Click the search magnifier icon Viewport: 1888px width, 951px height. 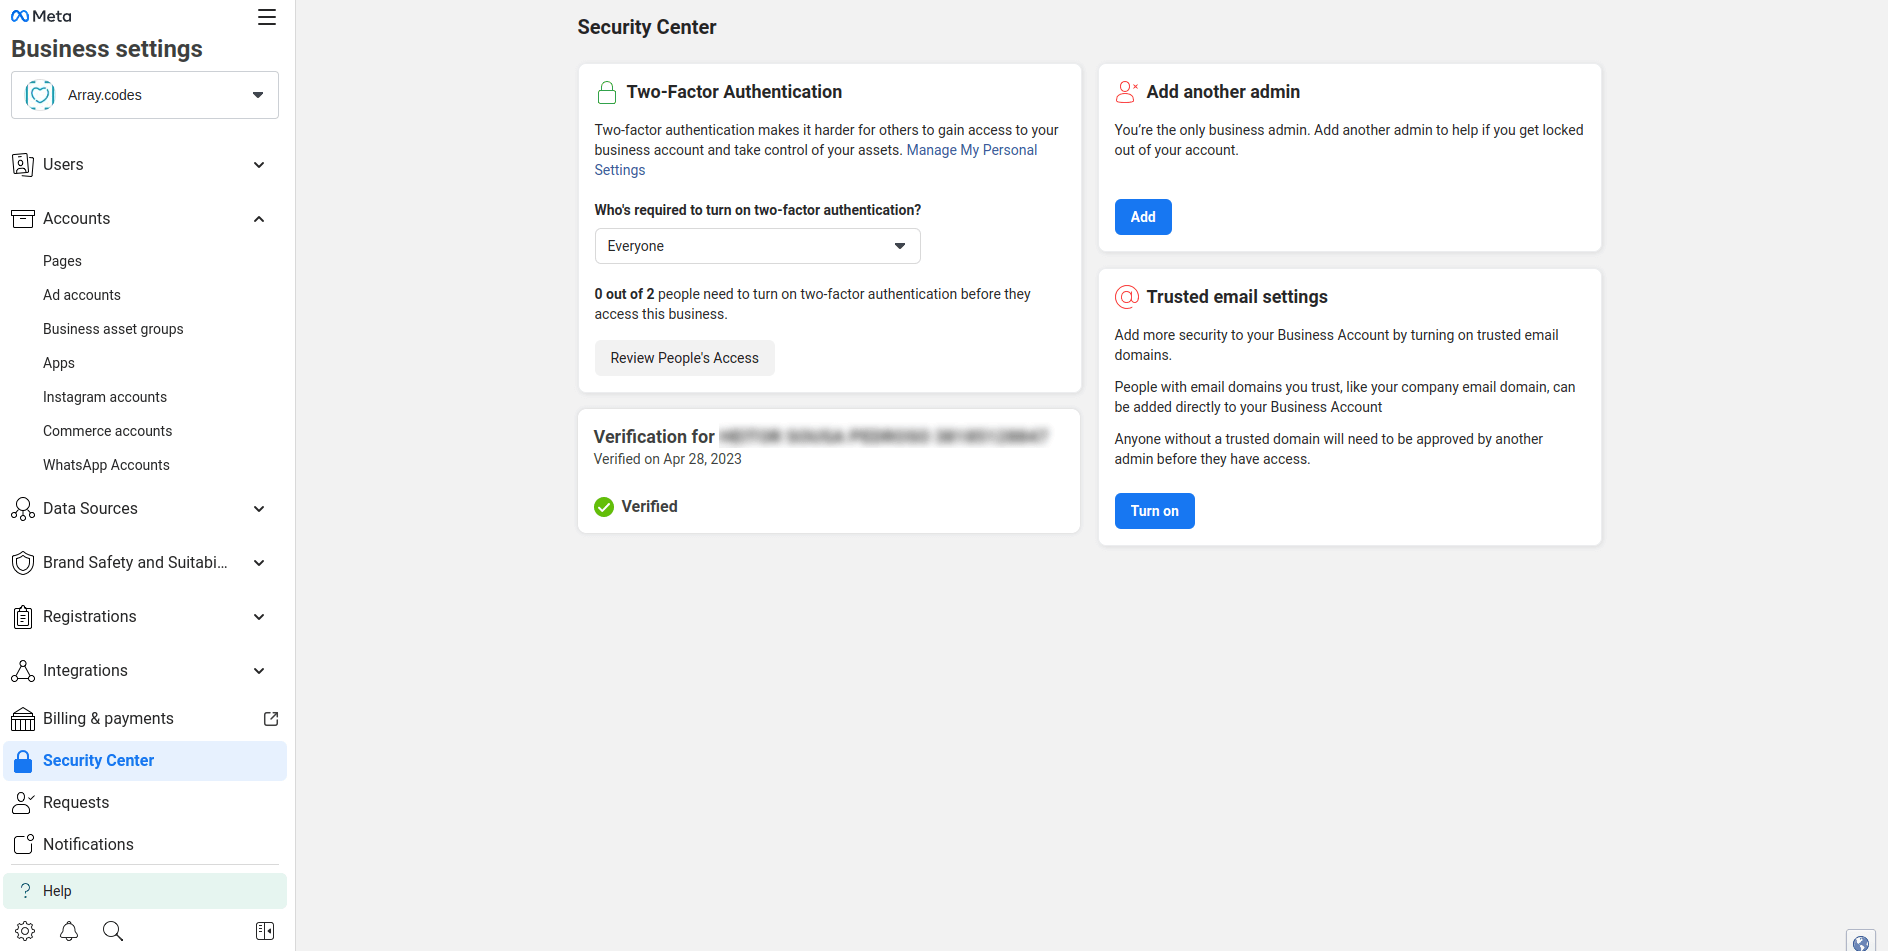(x=113, y=931)
